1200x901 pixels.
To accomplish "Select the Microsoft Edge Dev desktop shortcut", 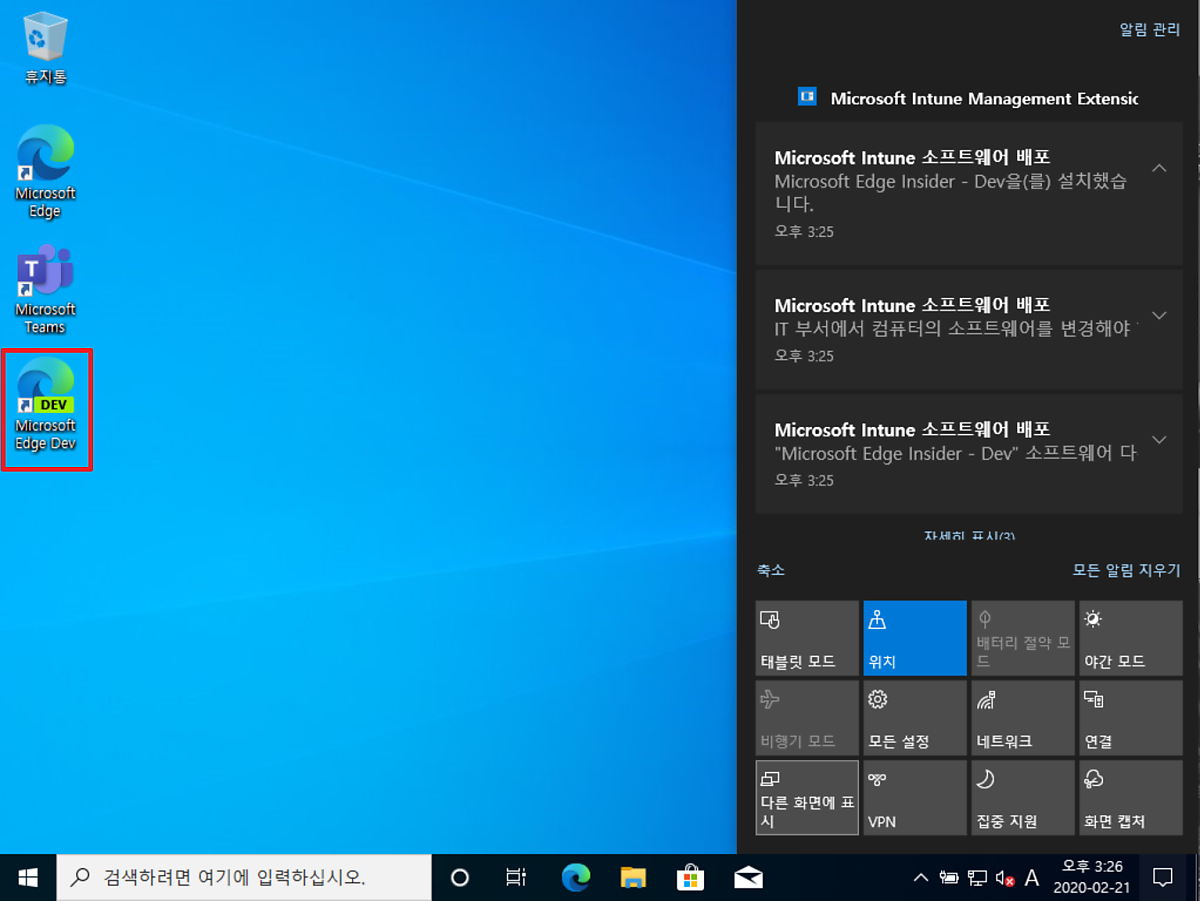I will point(46,405).
